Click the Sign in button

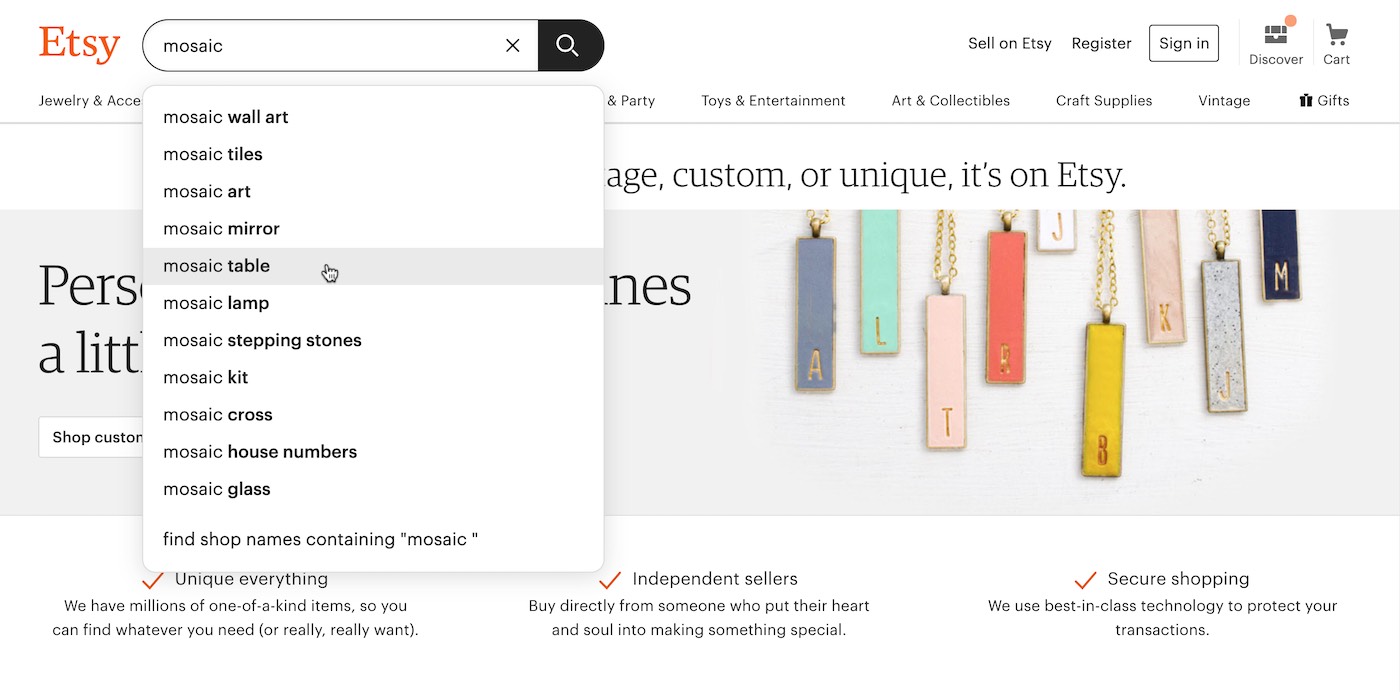[1184, 44]
